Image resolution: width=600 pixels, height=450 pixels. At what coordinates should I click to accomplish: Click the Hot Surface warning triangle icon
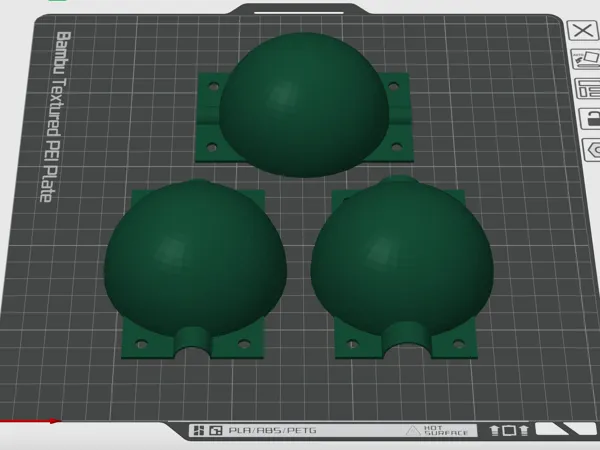[x=412, y=431]
